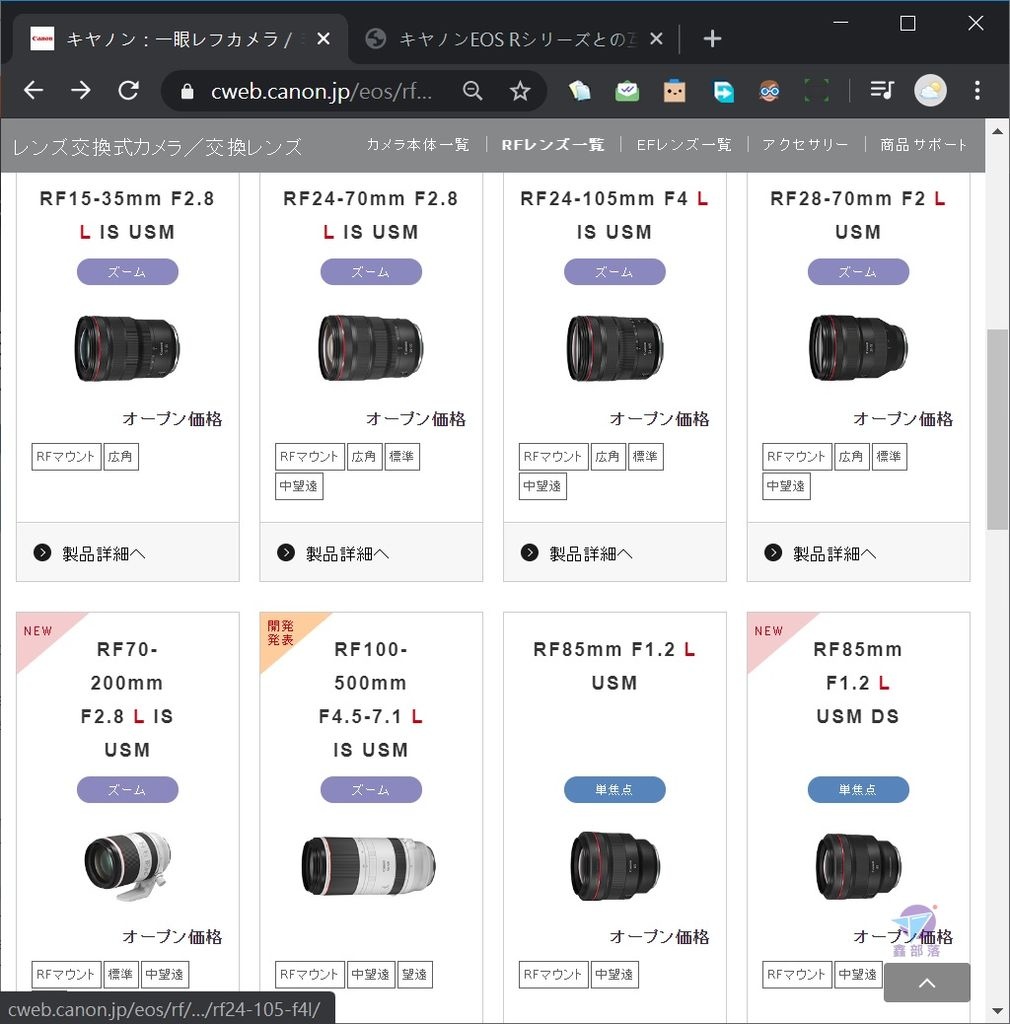Select the キヤノン：一眼レフカメラ tab
Screen dimensions: 1010x1024
[180, 39]
